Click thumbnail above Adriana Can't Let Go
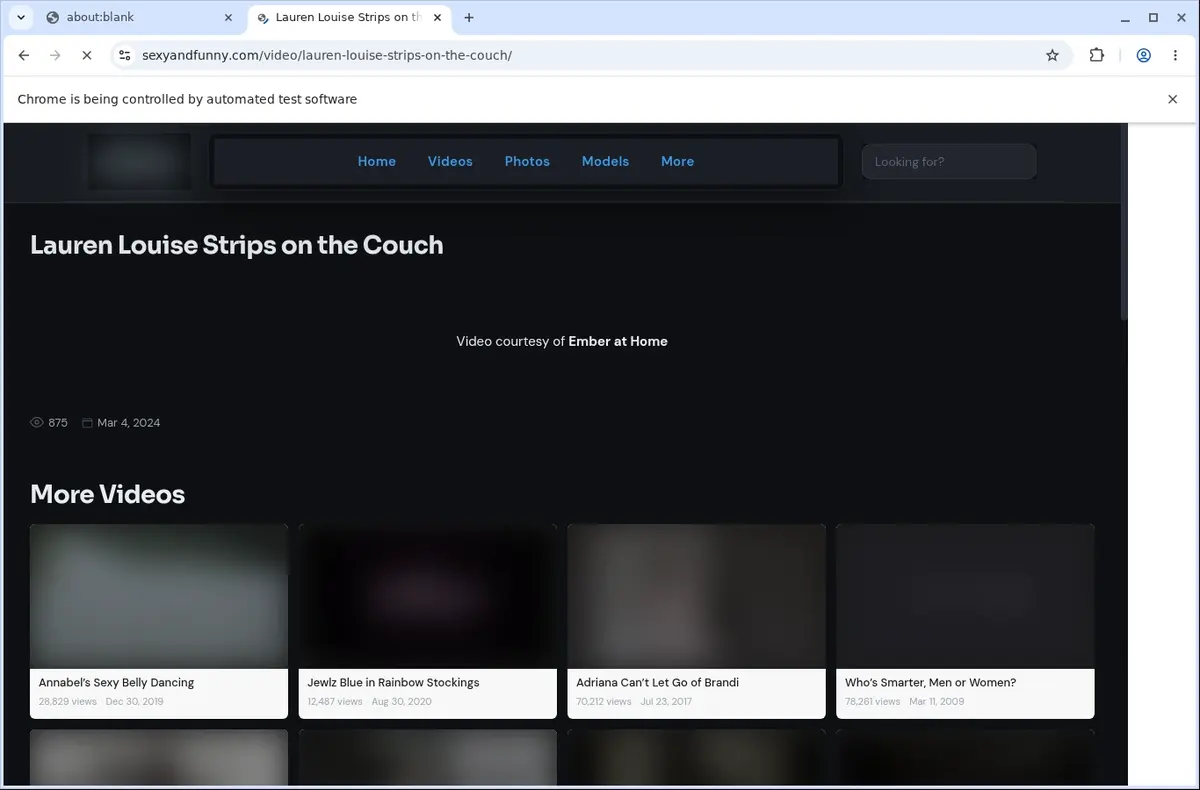Image resolution: width=1200 pixels, height=790 pixels. point(697,597)
